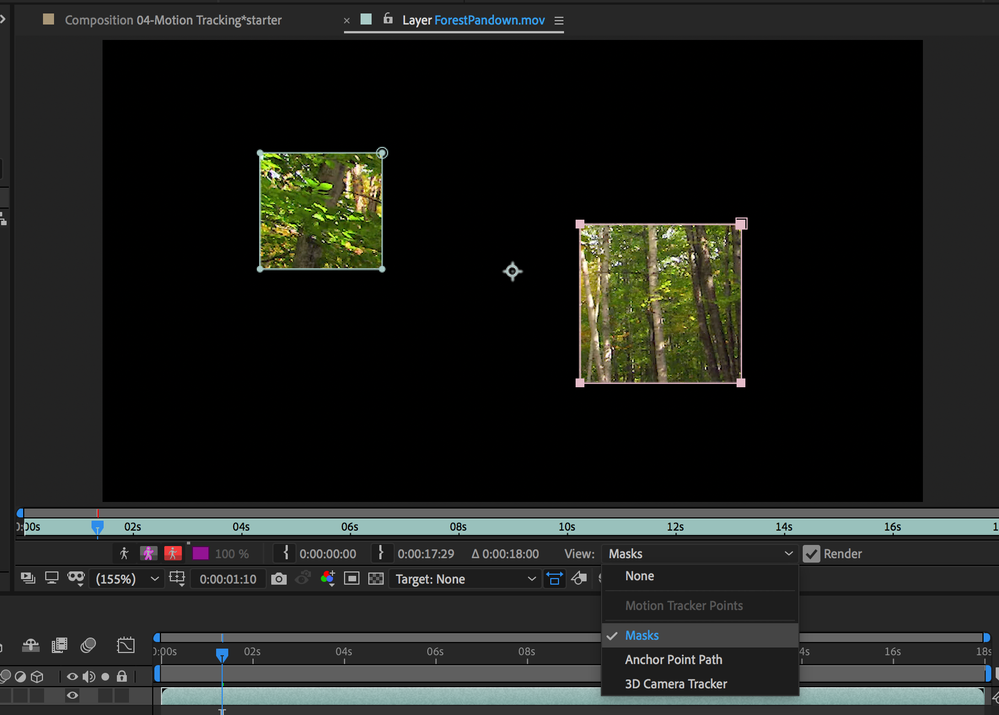This screenshot has height=715, width=999.
Task: Select top-right round vertex of teal mask
Action: point(382,153)
